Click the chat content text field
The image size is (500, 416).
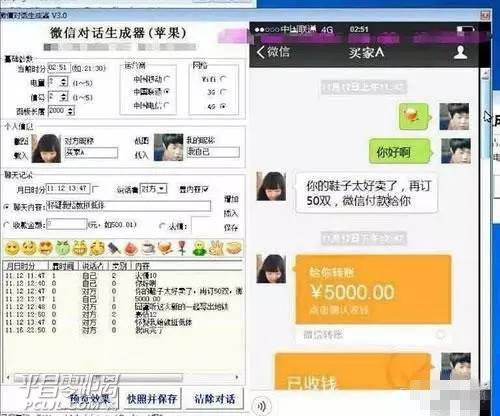[x=129, y=206]
